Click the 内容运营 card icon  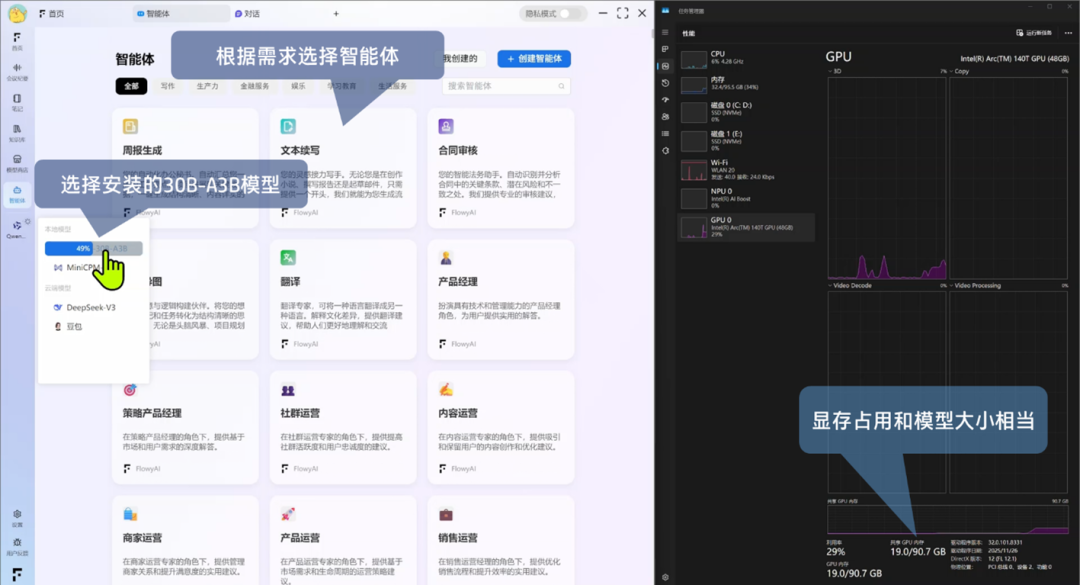click(x=446, y=389)
